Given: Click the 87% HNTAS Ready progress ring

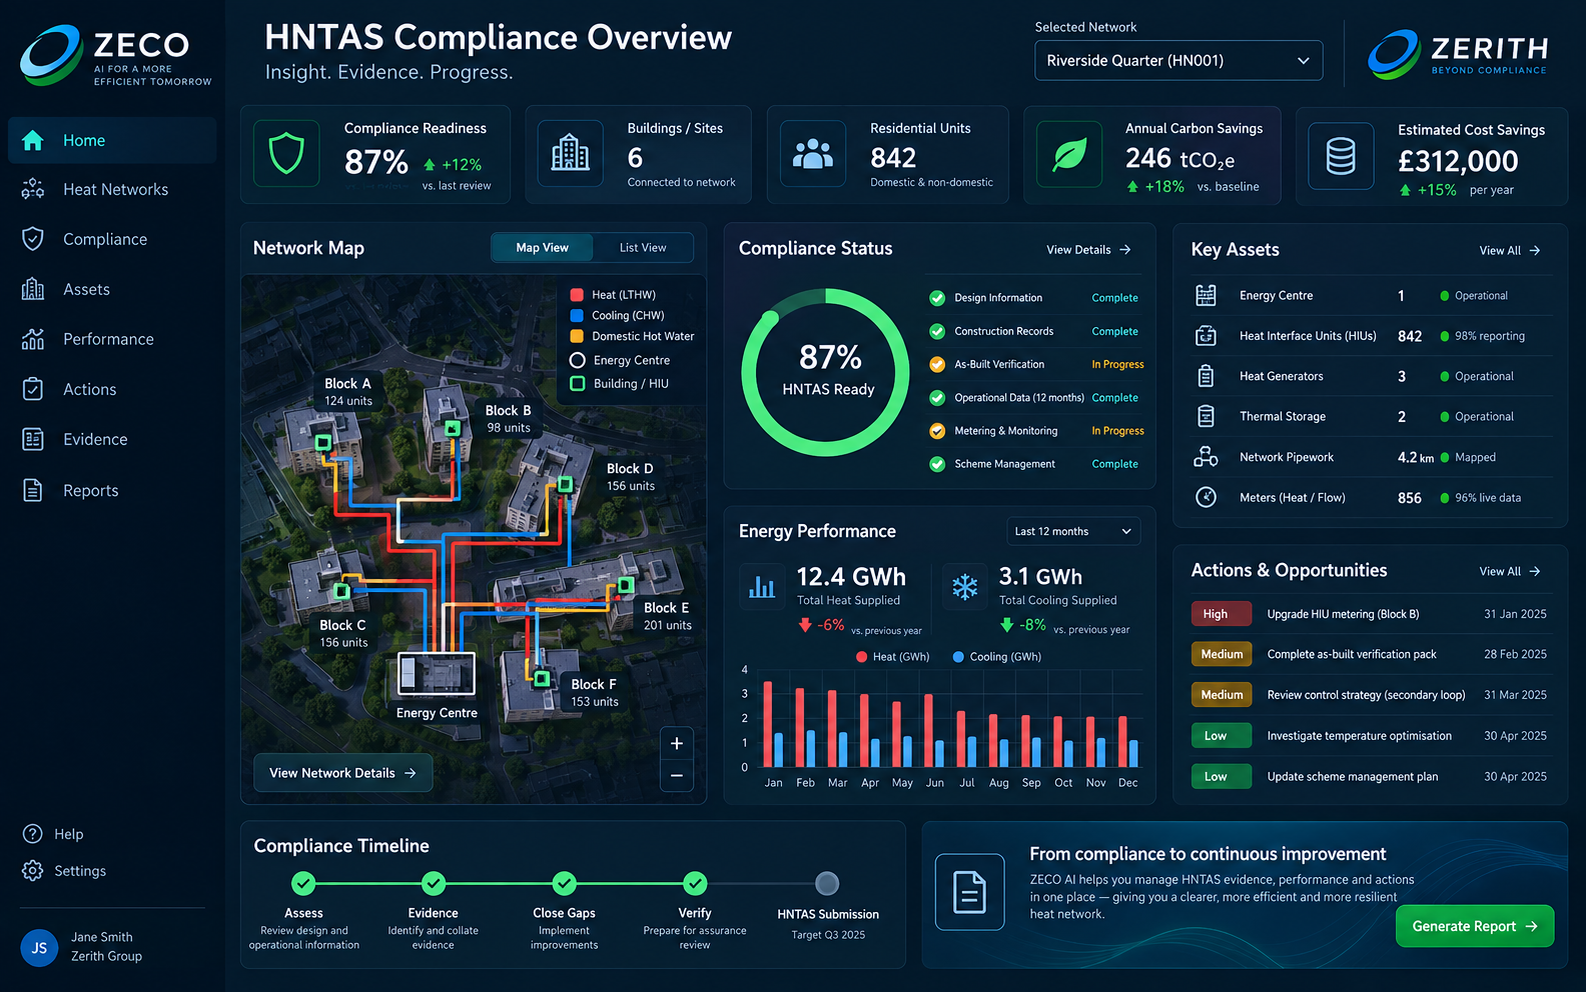Looking at the screenshot, I should click(x=827, y=372).
